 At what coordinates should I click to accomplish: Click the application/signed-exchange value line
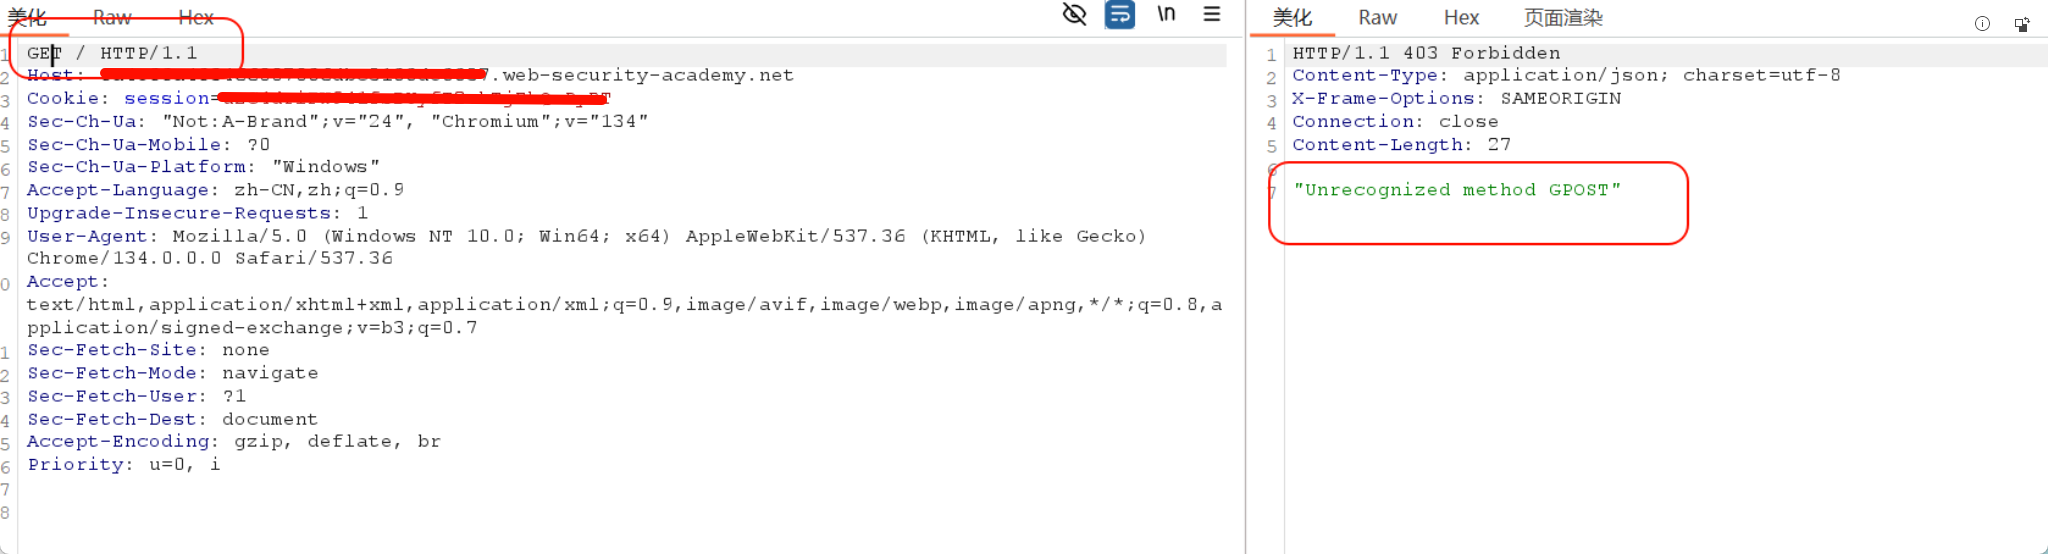tap(252, 328)
